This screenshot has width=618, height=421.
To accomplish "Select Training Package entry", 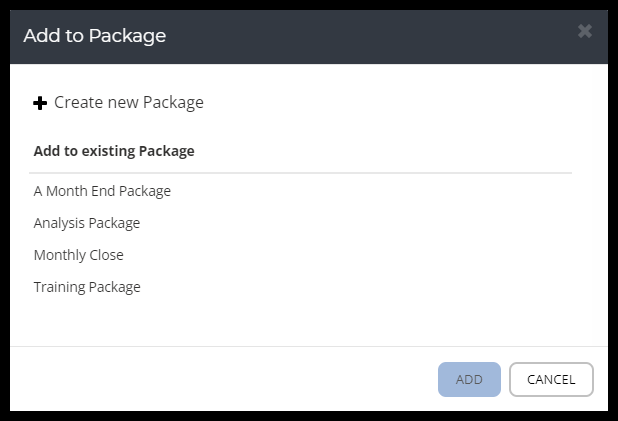I will click(87, 287).
